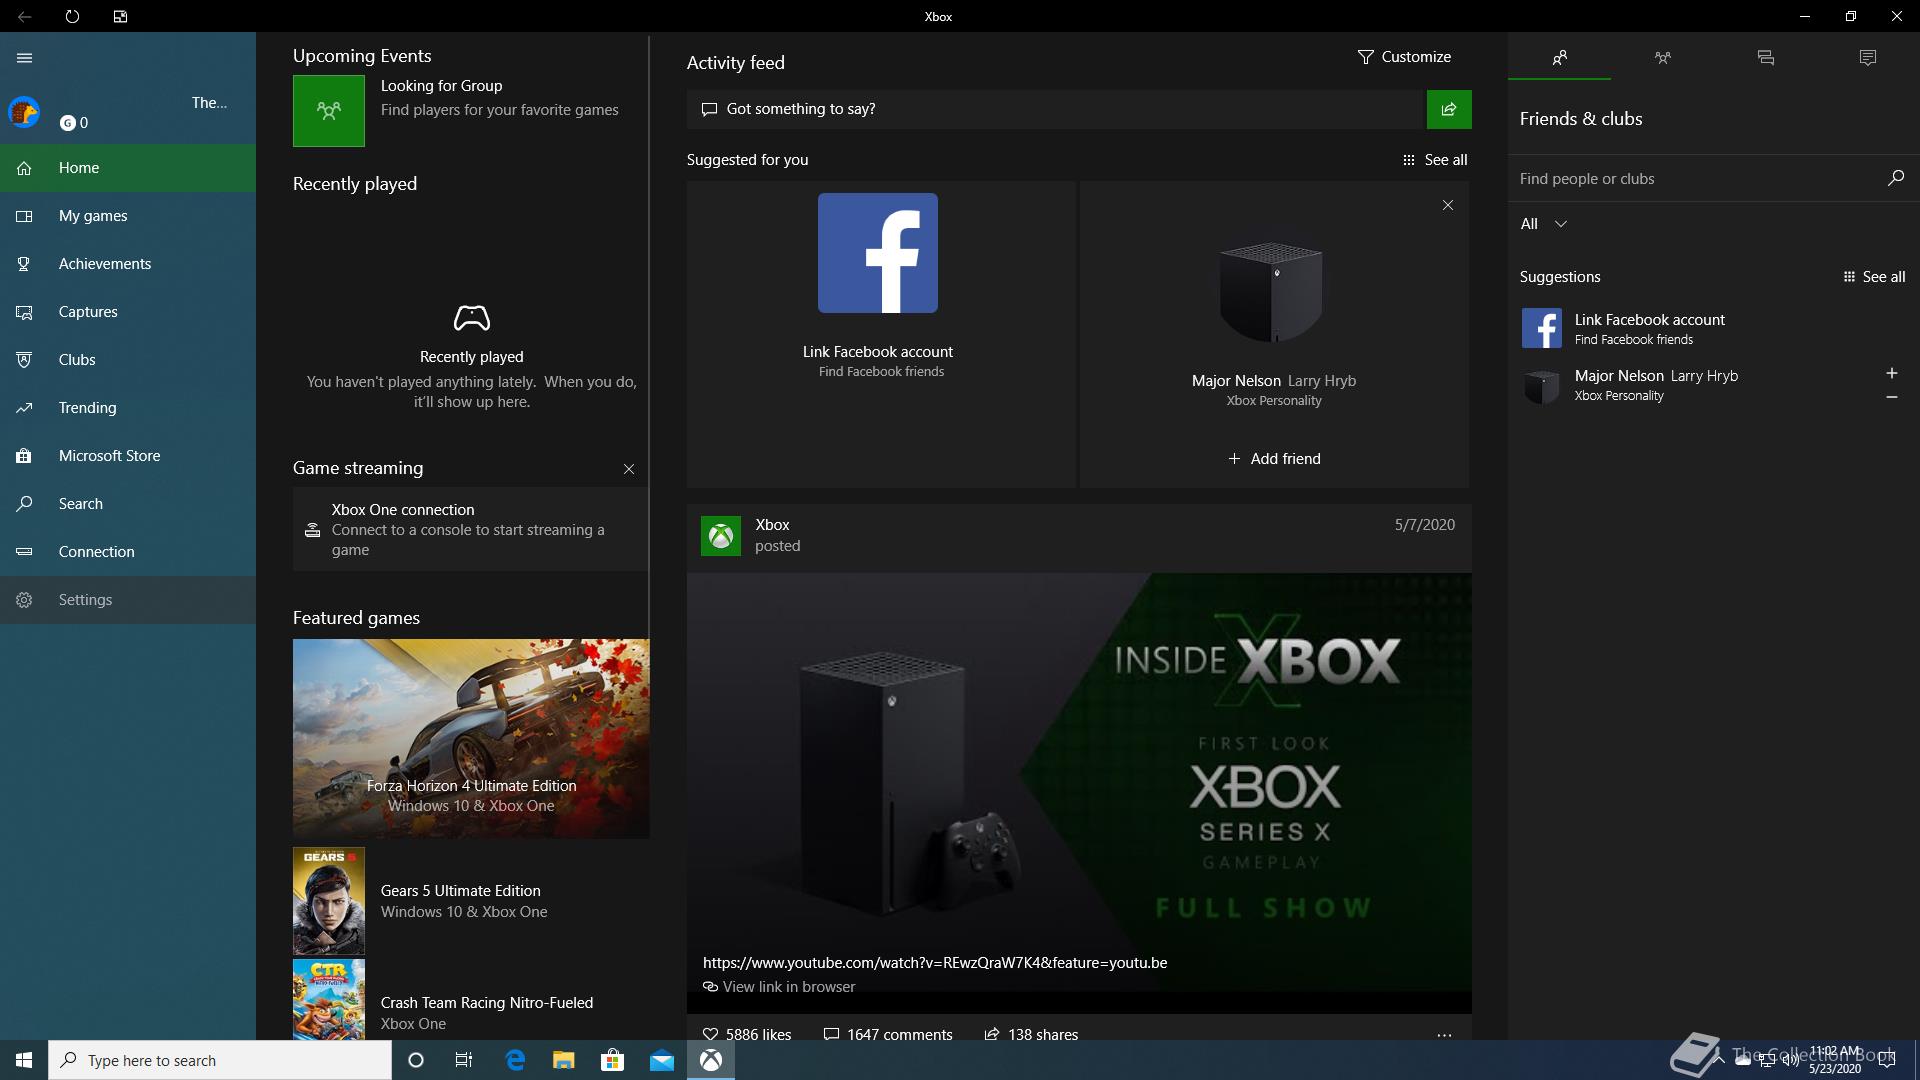The image size is (1920, 1080).
Task: Click the Gamerscore 0 indicator
Action: (74, 123)
